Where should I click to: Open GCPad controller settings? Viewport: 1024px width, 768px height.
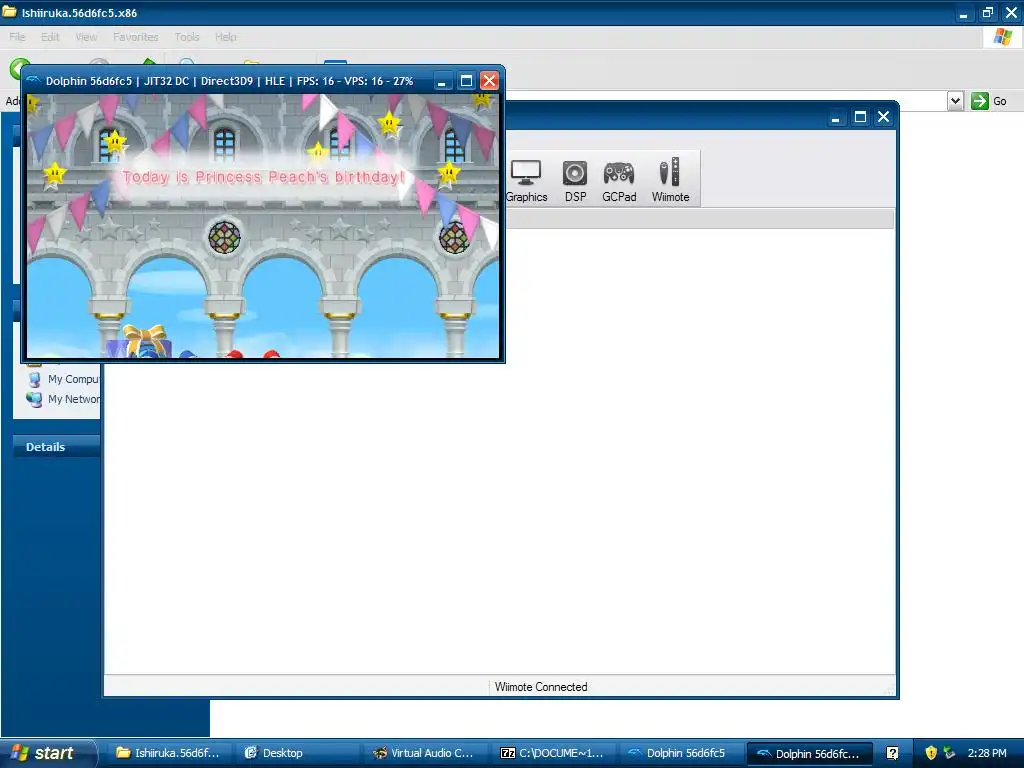point(618,180)
